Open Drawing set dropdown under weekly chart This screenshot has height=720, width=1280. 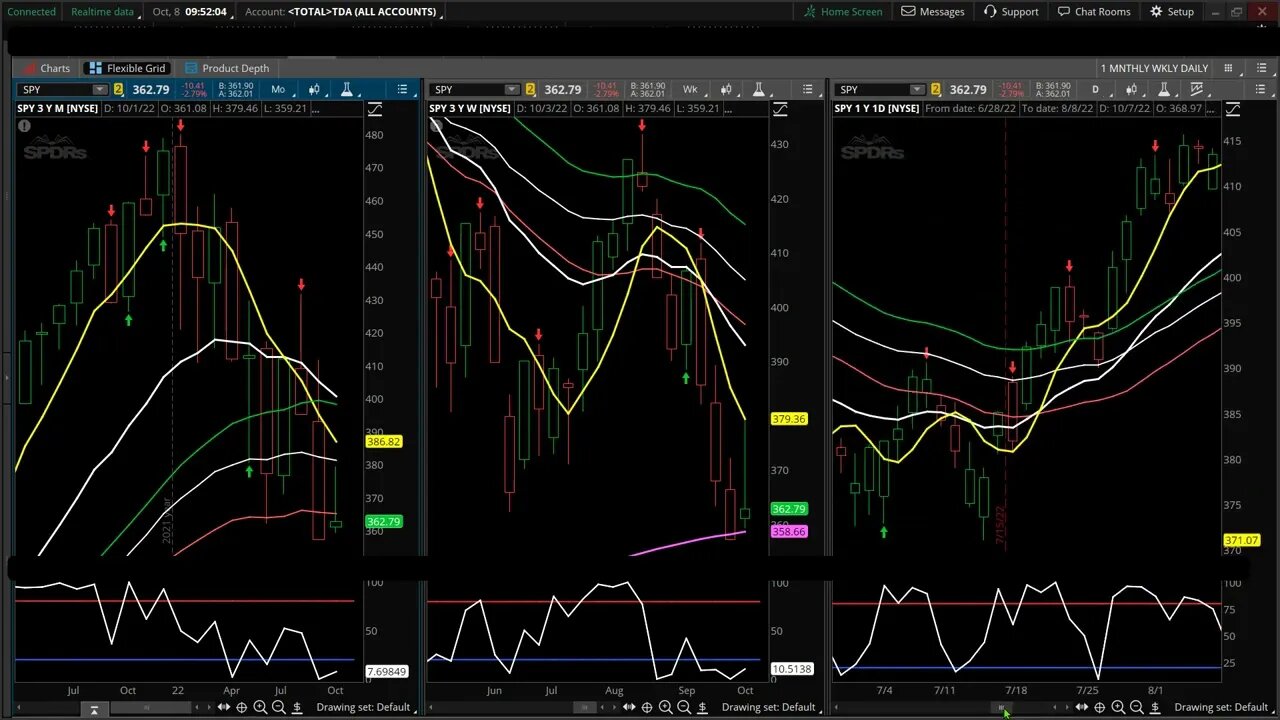[x=772, y=707]
